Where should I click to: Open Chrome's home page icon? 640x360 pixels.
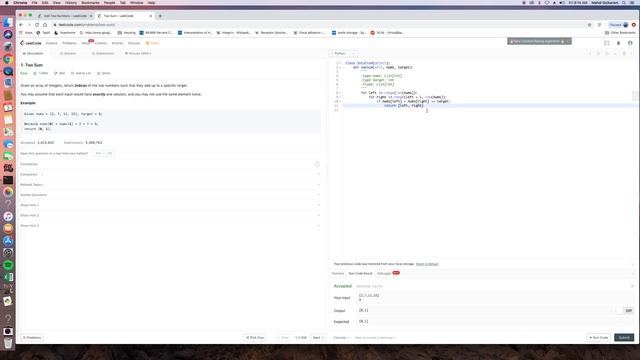click(45, 25)
